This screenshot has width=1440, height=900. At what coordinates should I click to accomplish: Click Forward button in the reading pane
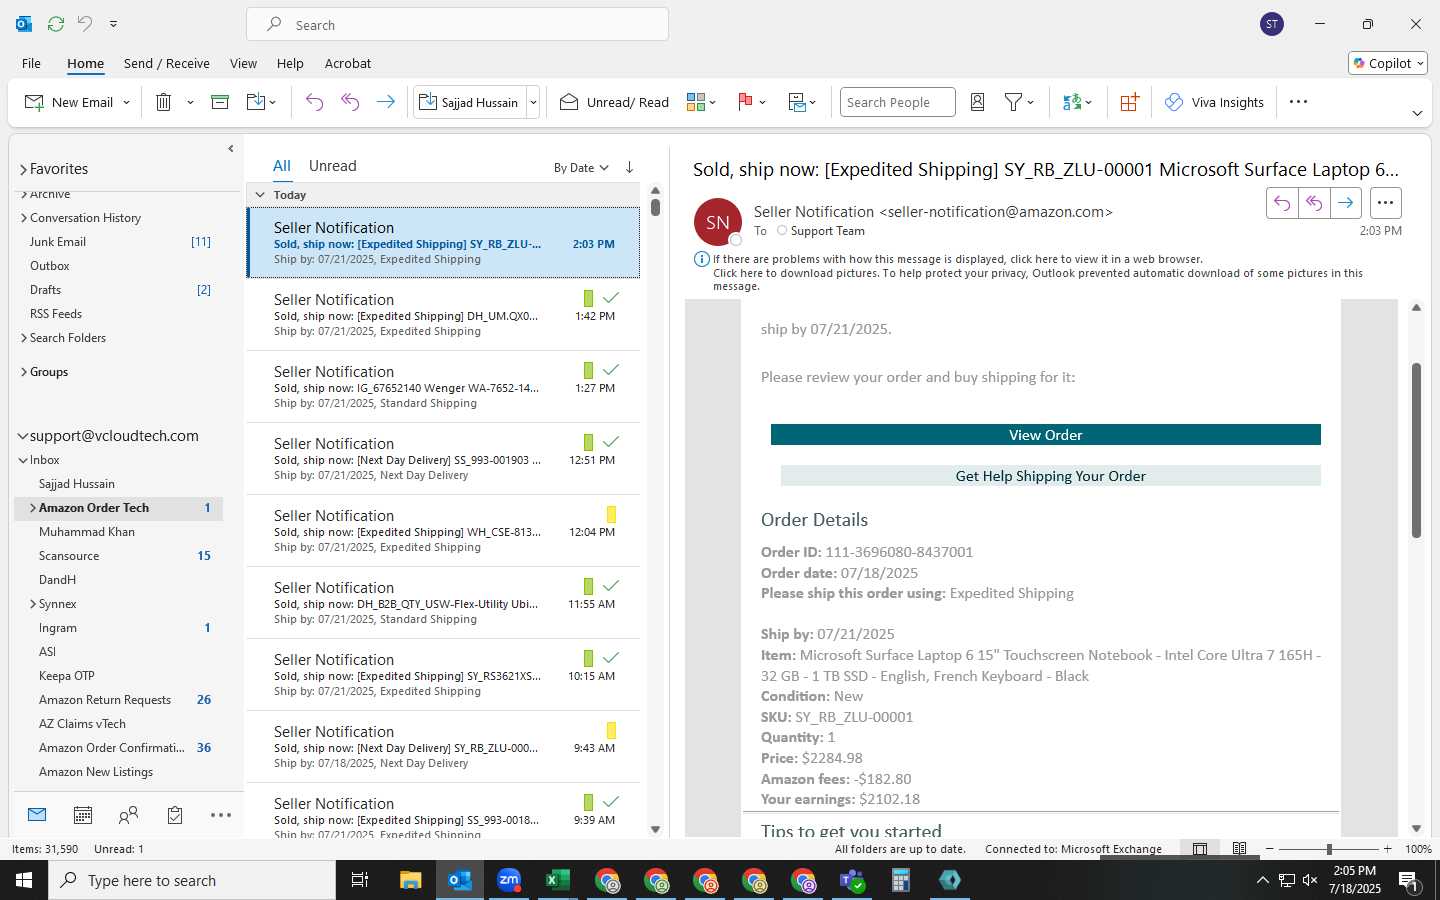[1346, 203]
